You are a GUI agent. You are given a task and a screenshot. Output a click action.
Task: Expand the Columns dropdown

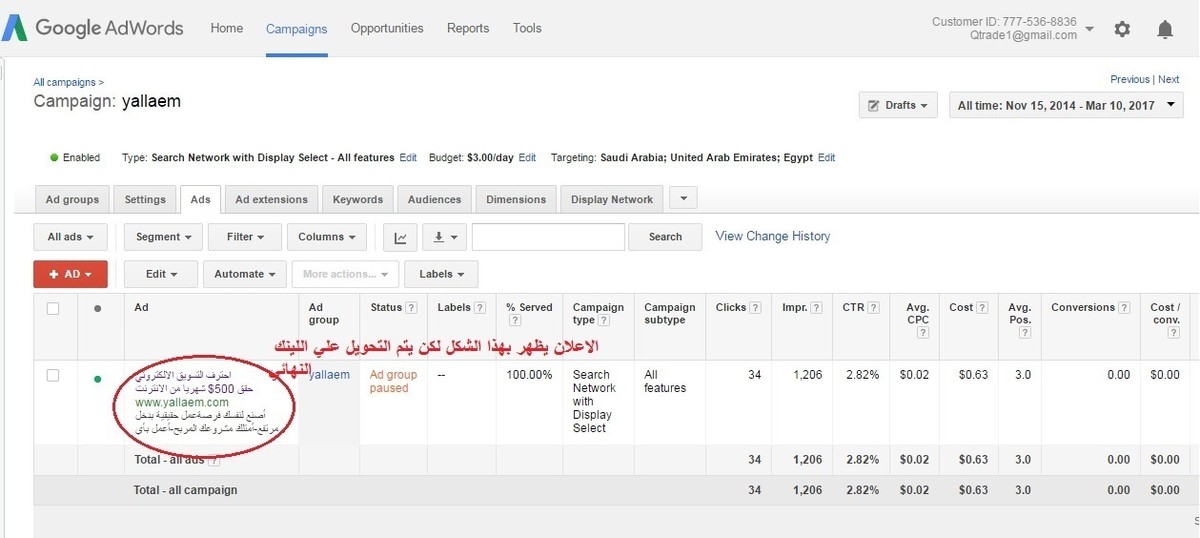point(327,237)
